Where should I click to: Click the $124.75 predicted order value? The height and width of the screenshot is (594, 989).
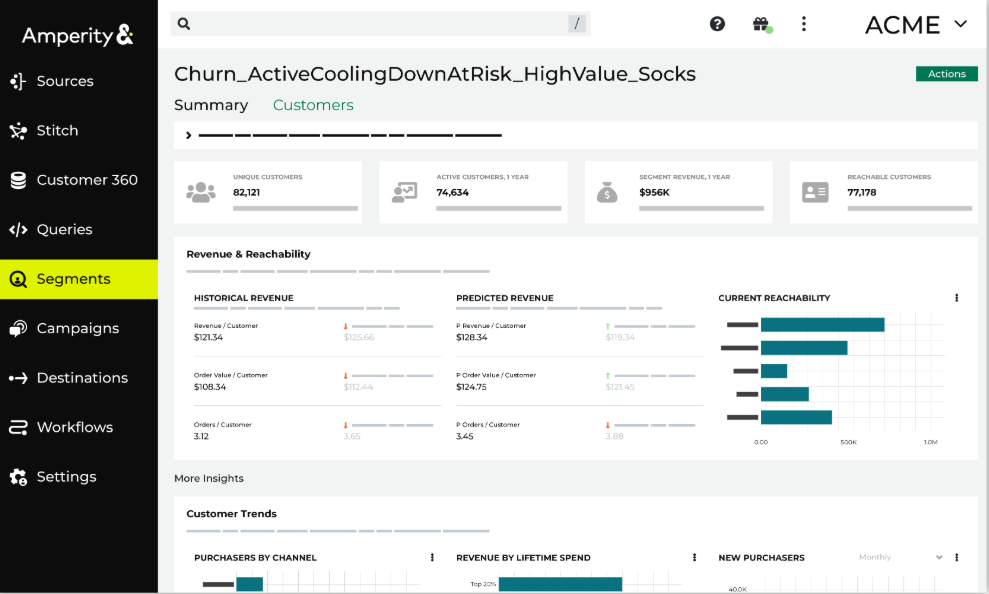471,387
